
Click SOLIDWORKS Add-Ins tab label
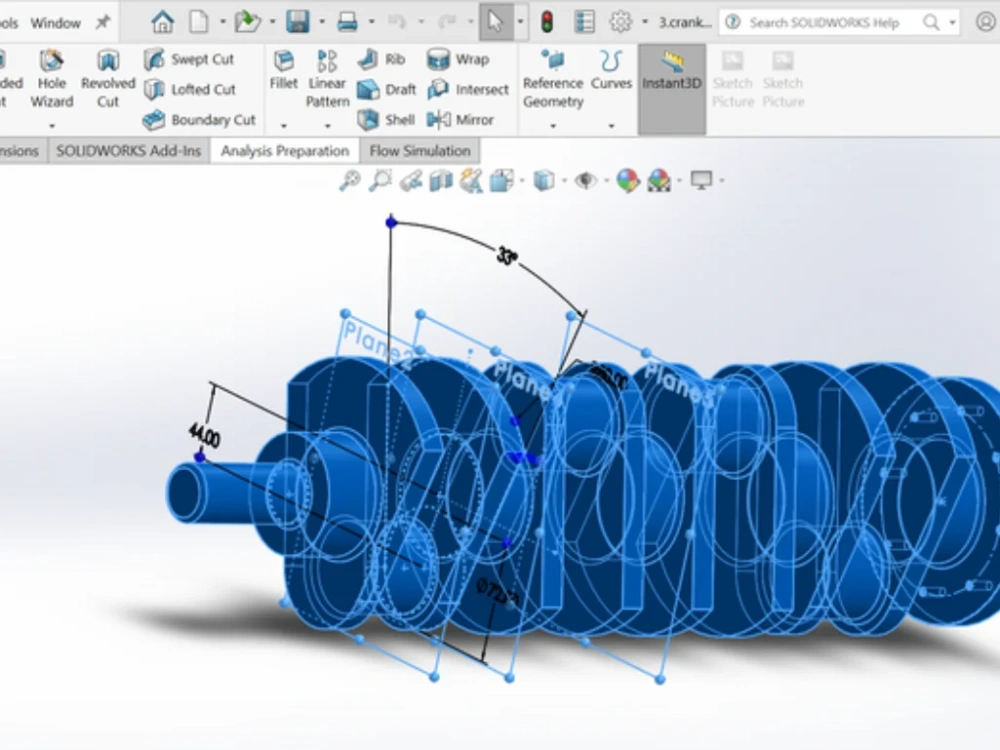pyautogui.click(x=128, y=150)
